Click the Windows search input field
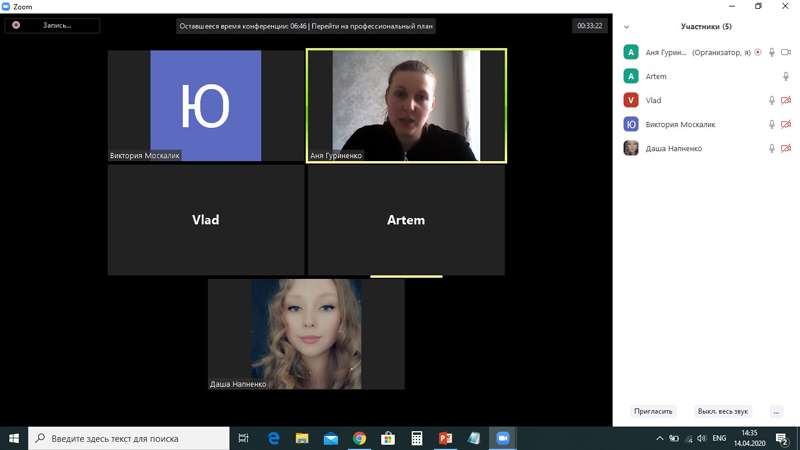800x450 pixels. [129, 438]
